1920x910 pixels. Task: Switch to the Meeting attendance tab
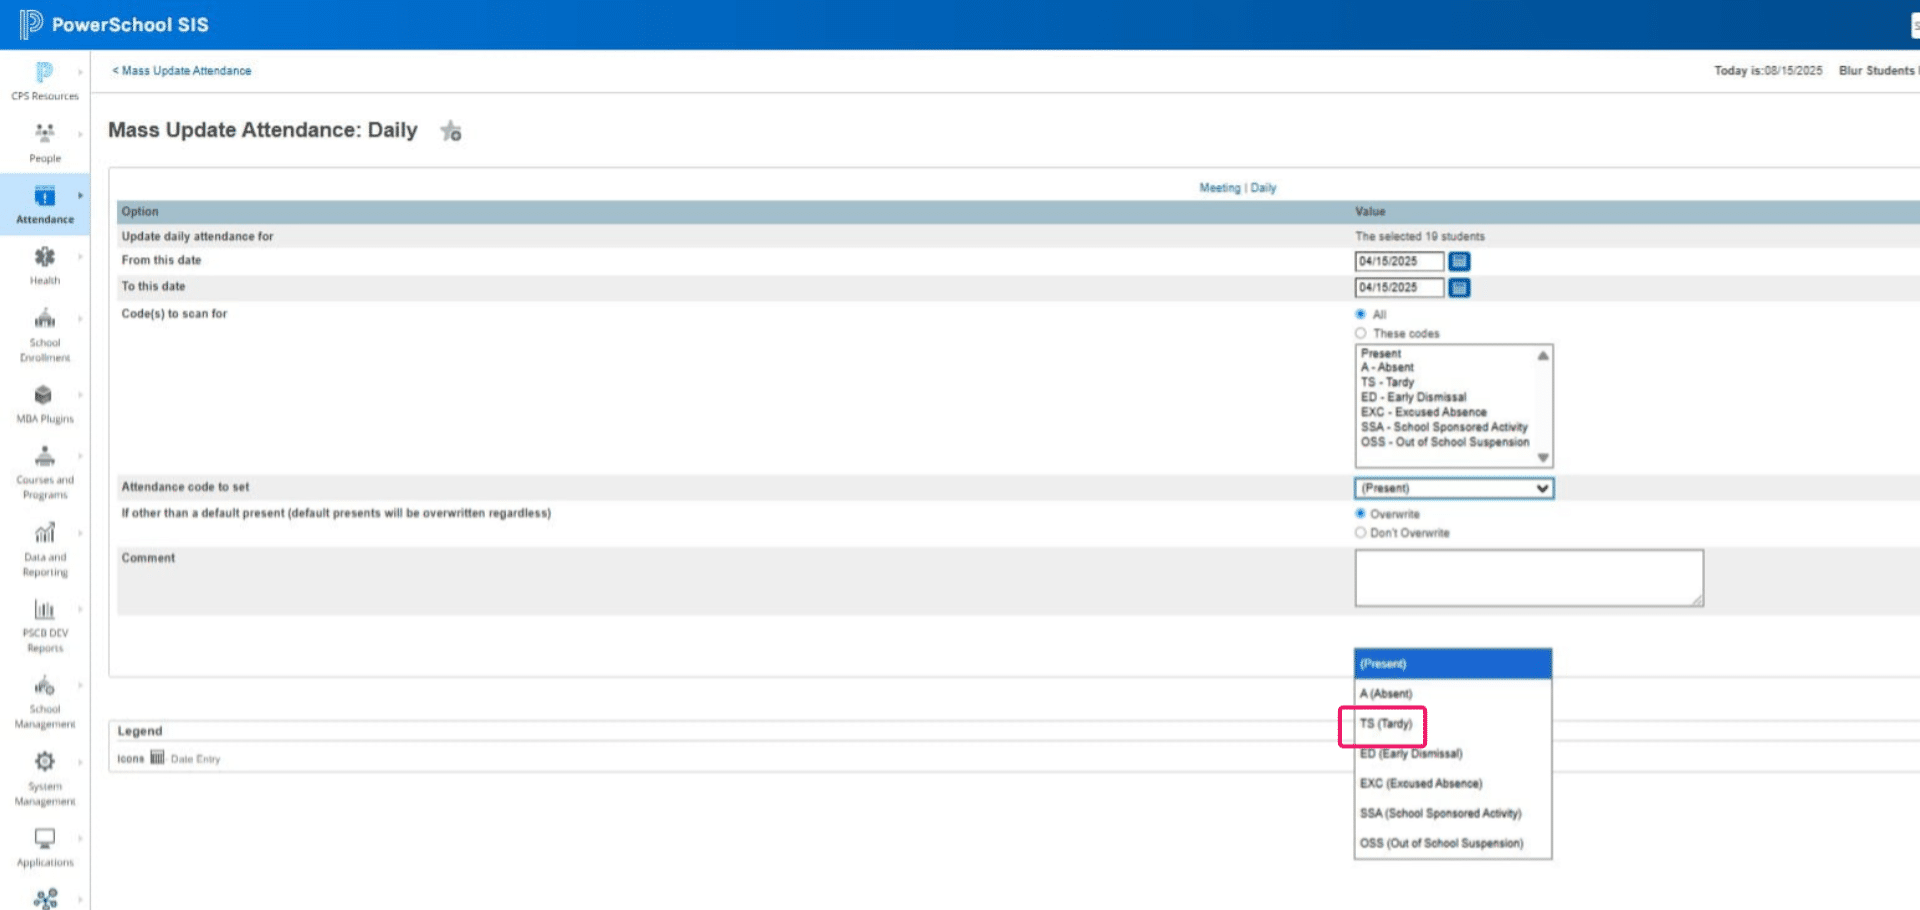(1219, 188)
